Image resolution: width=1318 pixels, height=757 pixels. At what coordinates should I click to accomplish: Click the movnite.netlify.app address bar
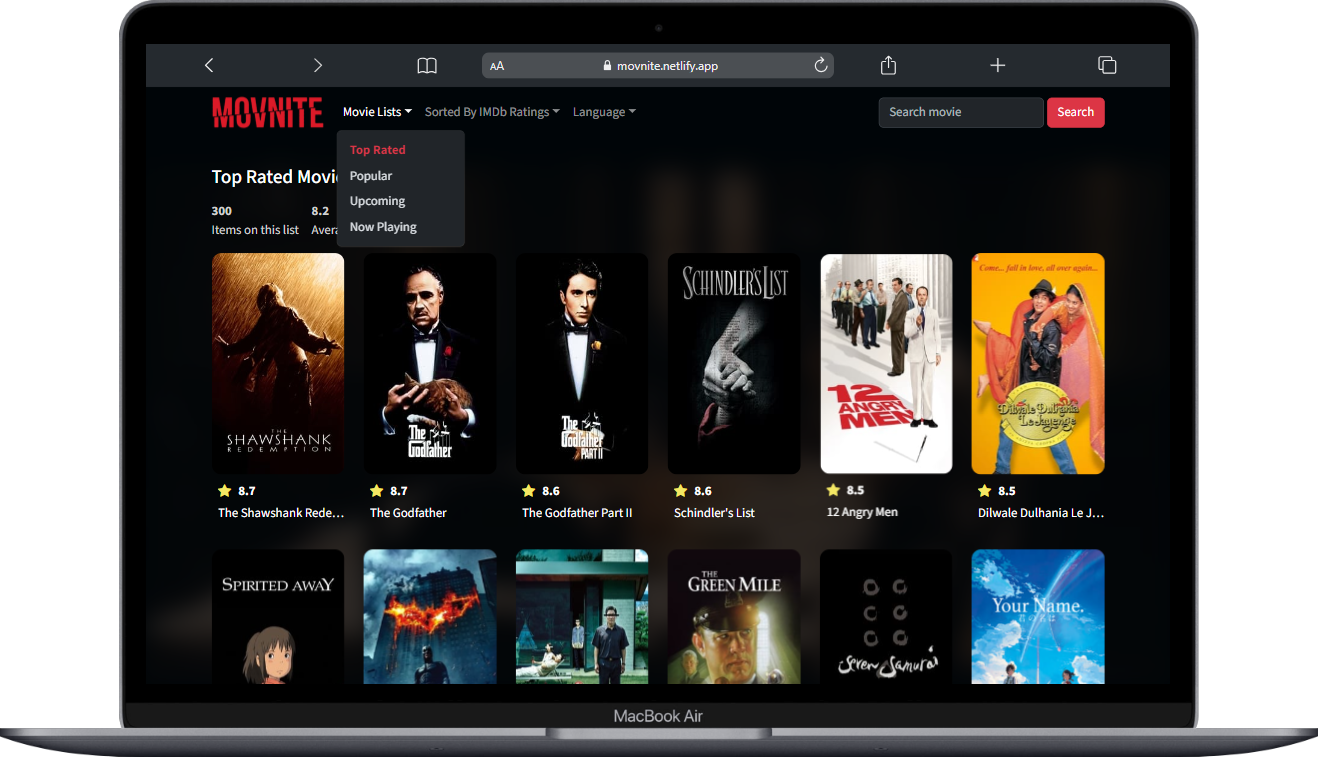[658, 66]
